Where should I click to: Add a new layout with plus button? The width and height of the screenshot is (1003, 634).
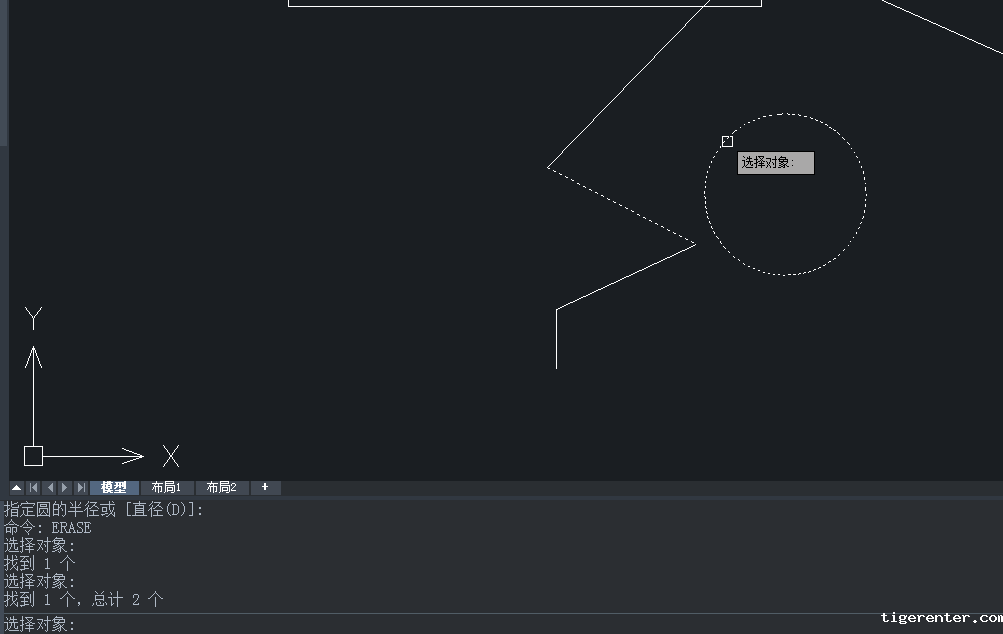pos(265,488)
